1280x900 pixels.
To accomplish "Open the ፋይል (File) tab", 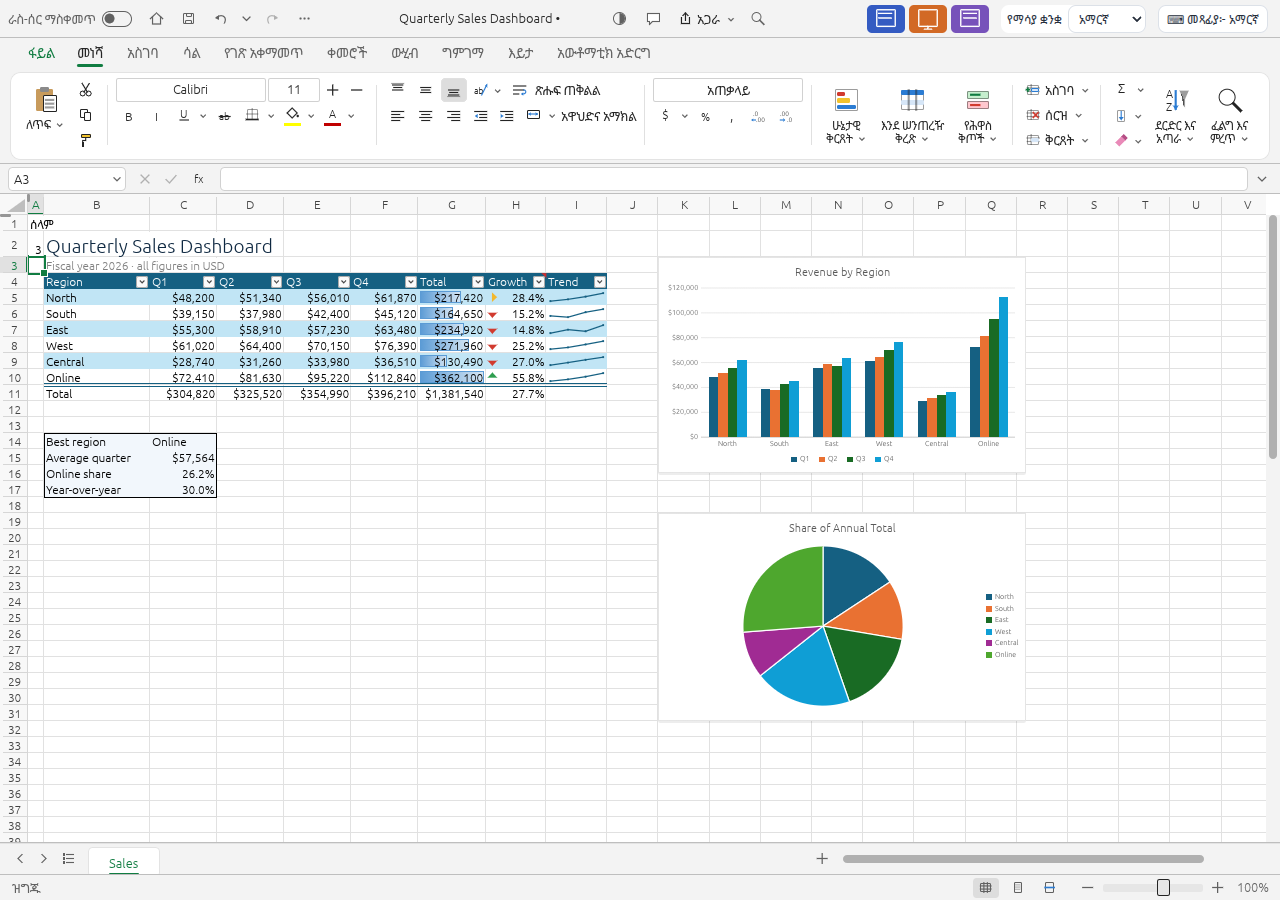I will point(42,53).
